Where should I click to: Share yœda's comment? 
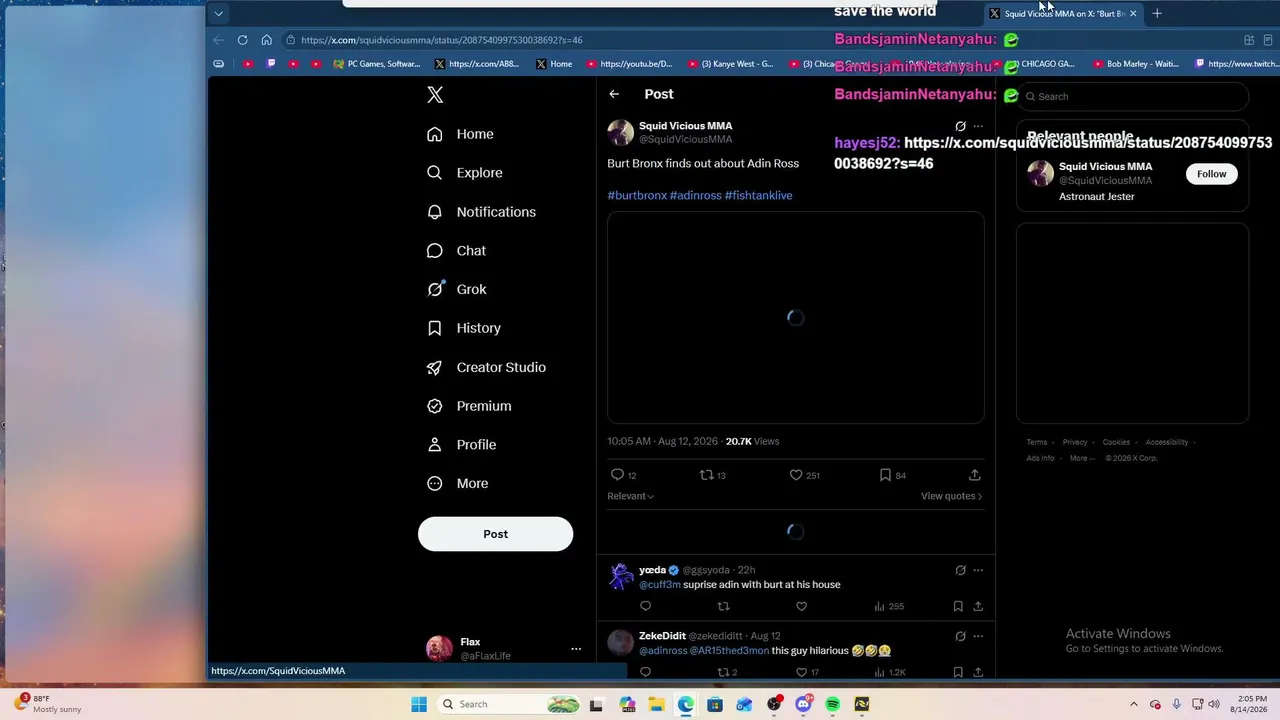pos(978,606)
